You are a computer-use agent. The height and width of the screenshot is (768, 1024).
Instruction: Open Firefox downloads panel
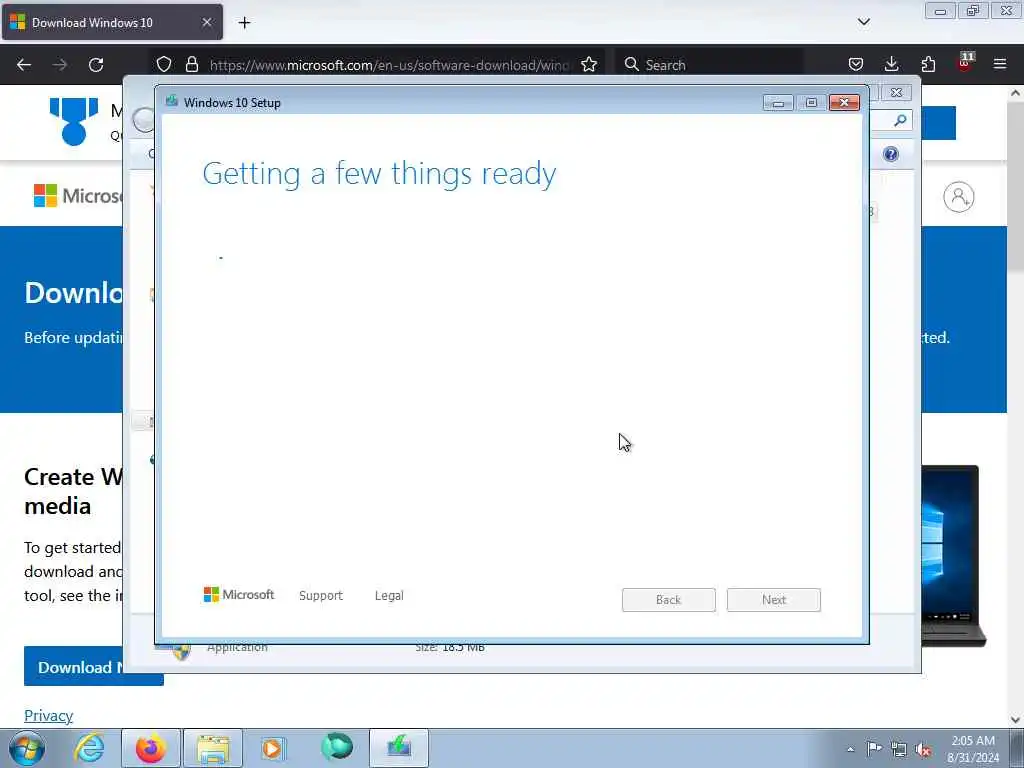(x=891, y=64)
